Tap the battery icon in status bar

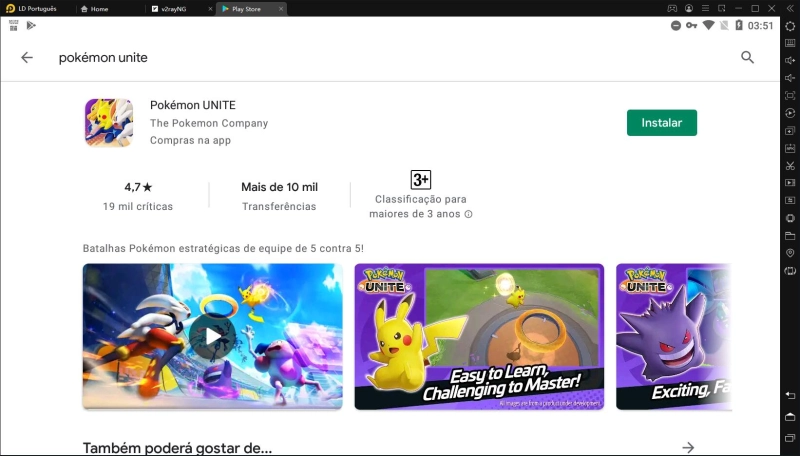click(x=739, y=25)
